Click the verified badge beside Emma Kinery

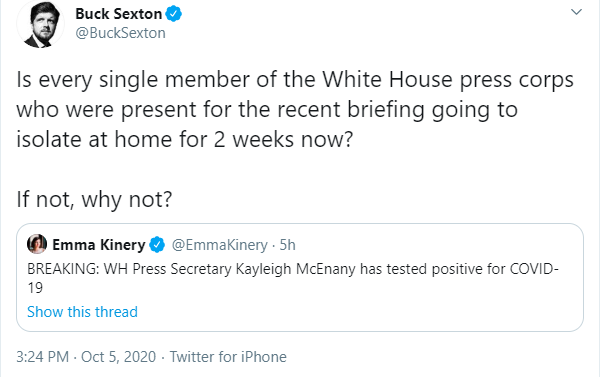pos(157,245)
